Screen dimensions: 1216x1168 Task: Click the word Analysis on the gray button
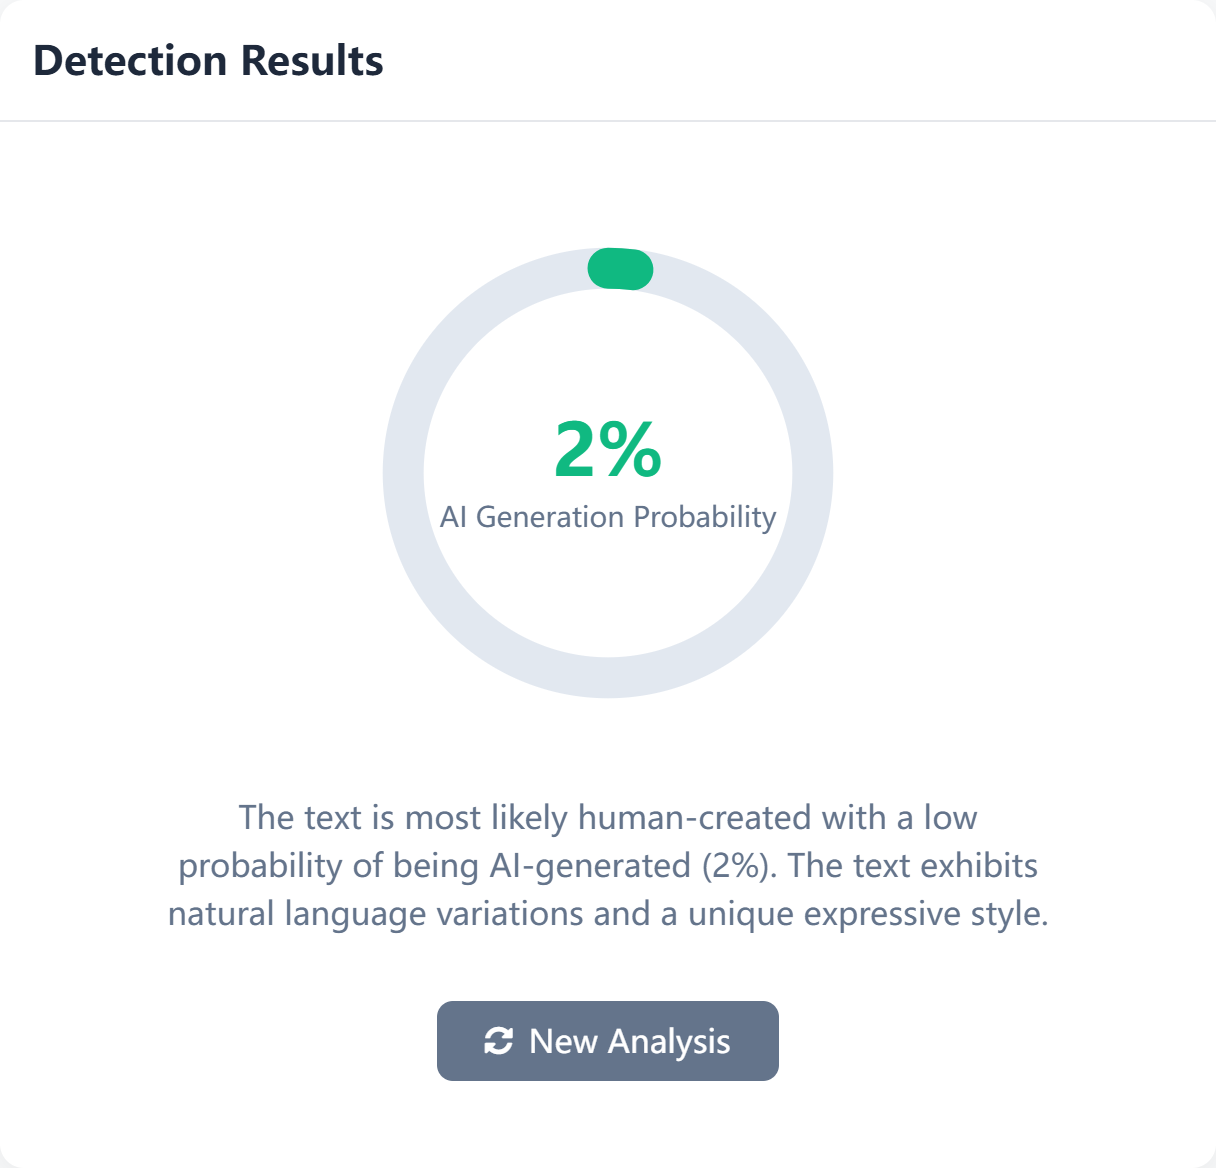(669, 1042)
